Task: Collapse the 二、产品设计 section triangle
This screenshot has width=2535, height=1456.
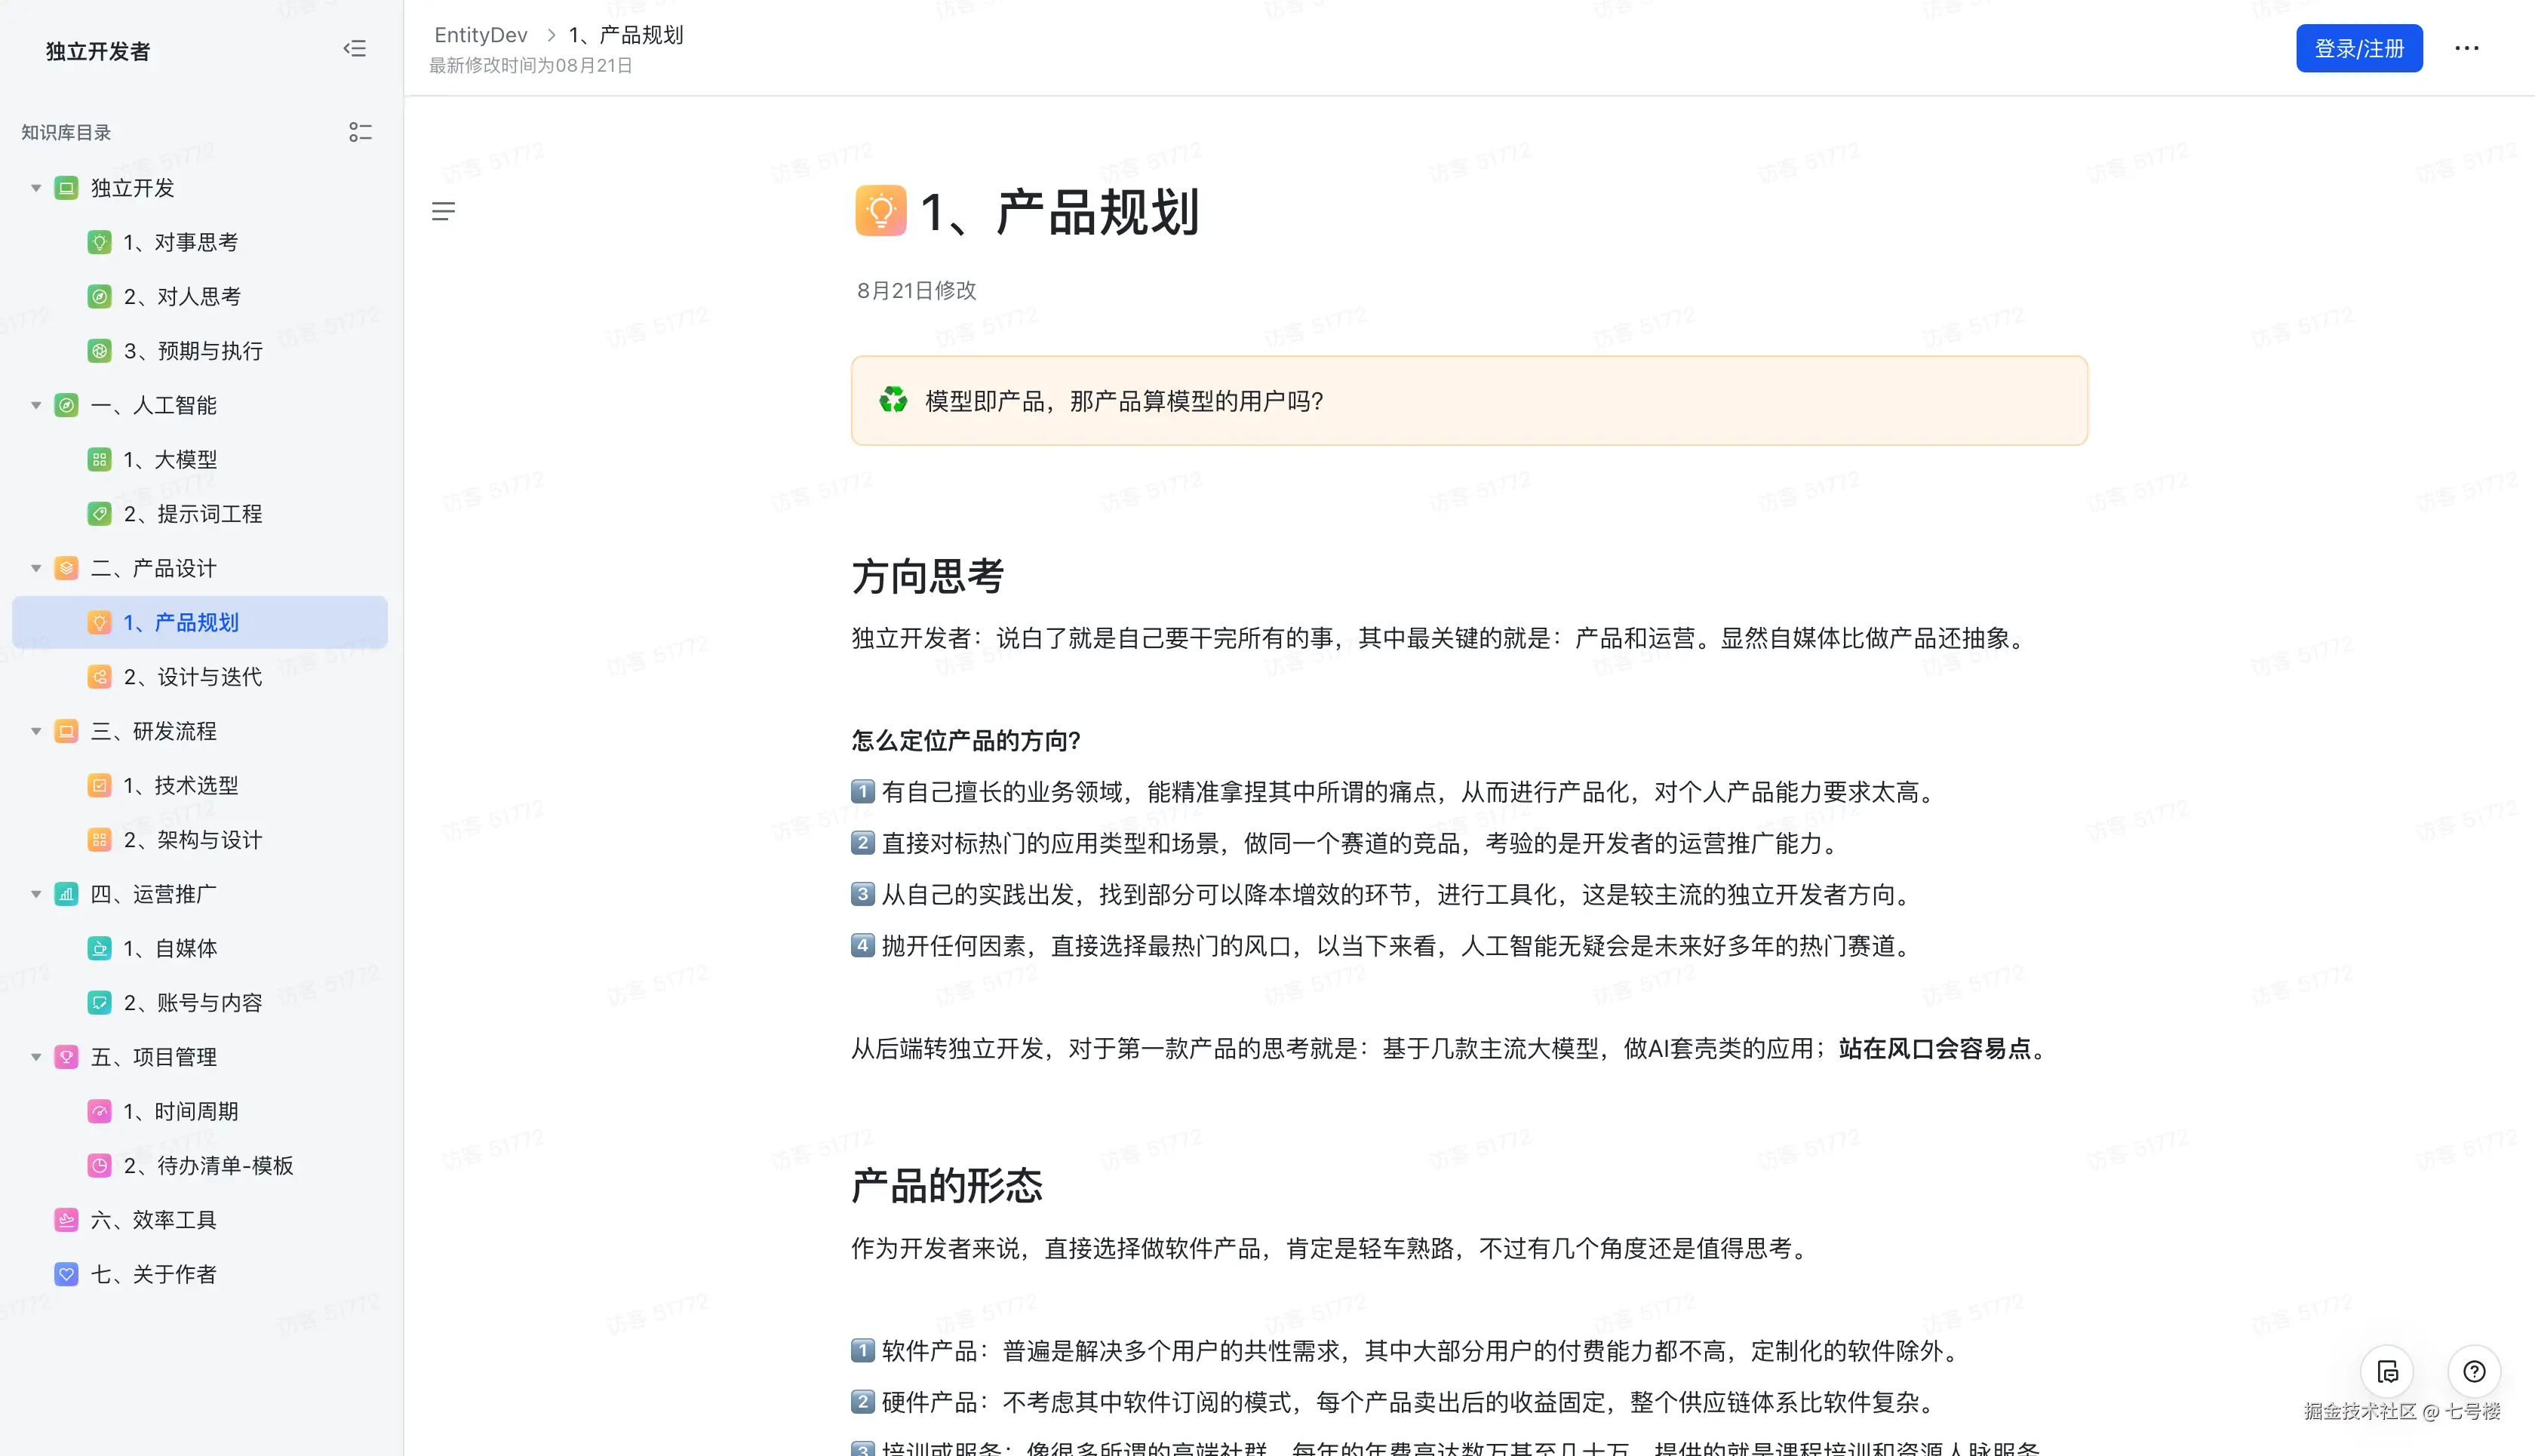Action: coord(35,567)
